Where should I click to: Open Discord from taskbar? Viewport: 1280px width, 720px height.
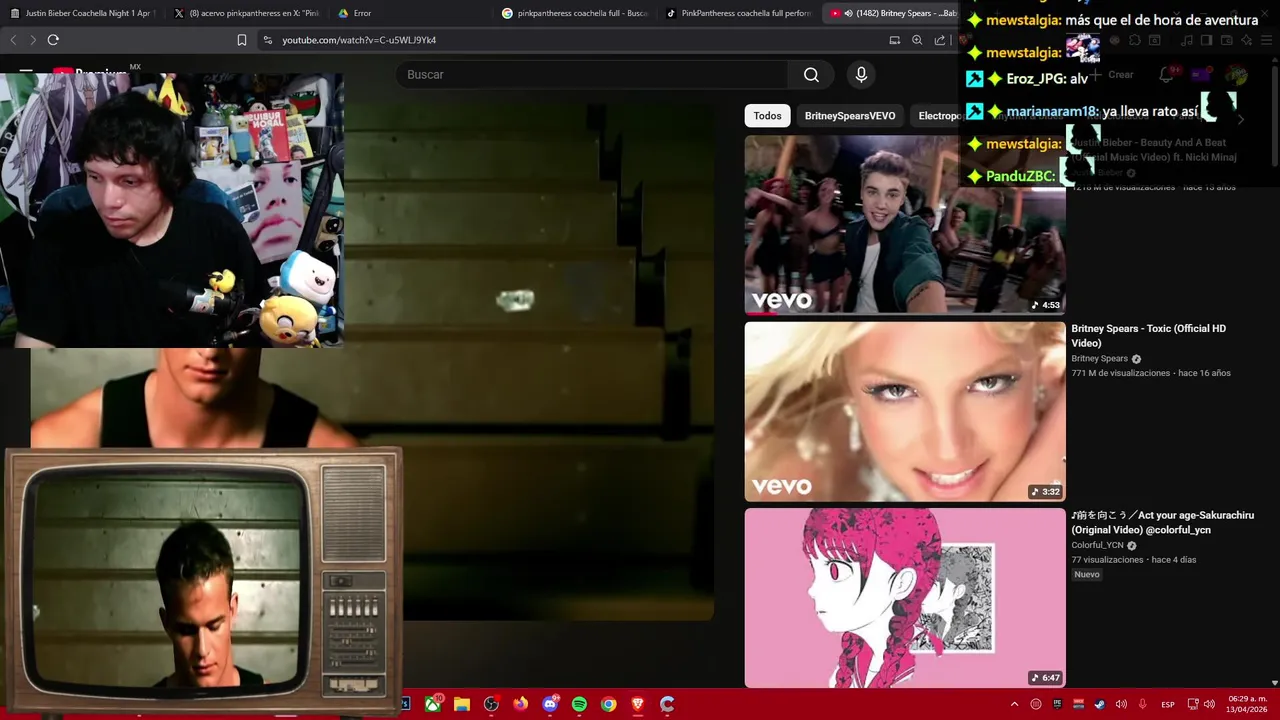tap(550, 704)
